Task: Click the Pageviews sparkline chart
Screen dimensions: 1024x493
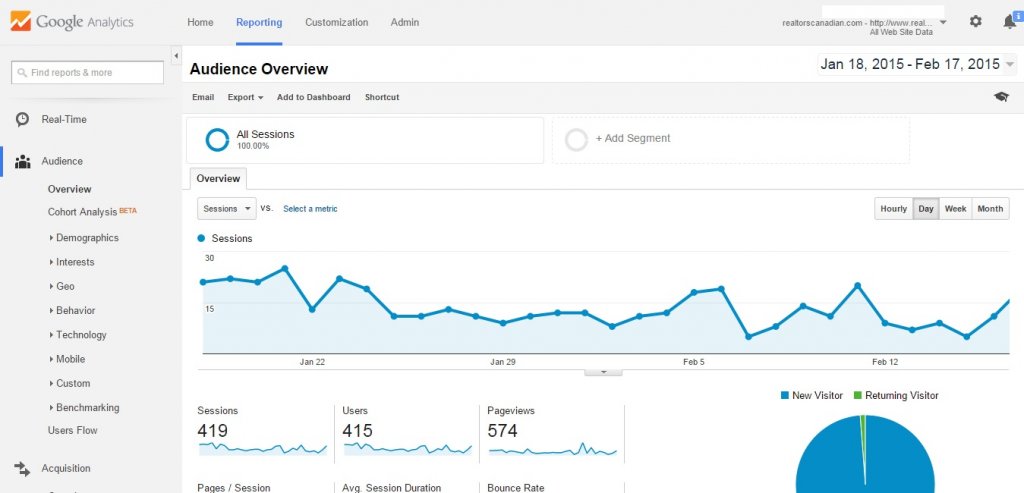Action: (x=552, y=449)
